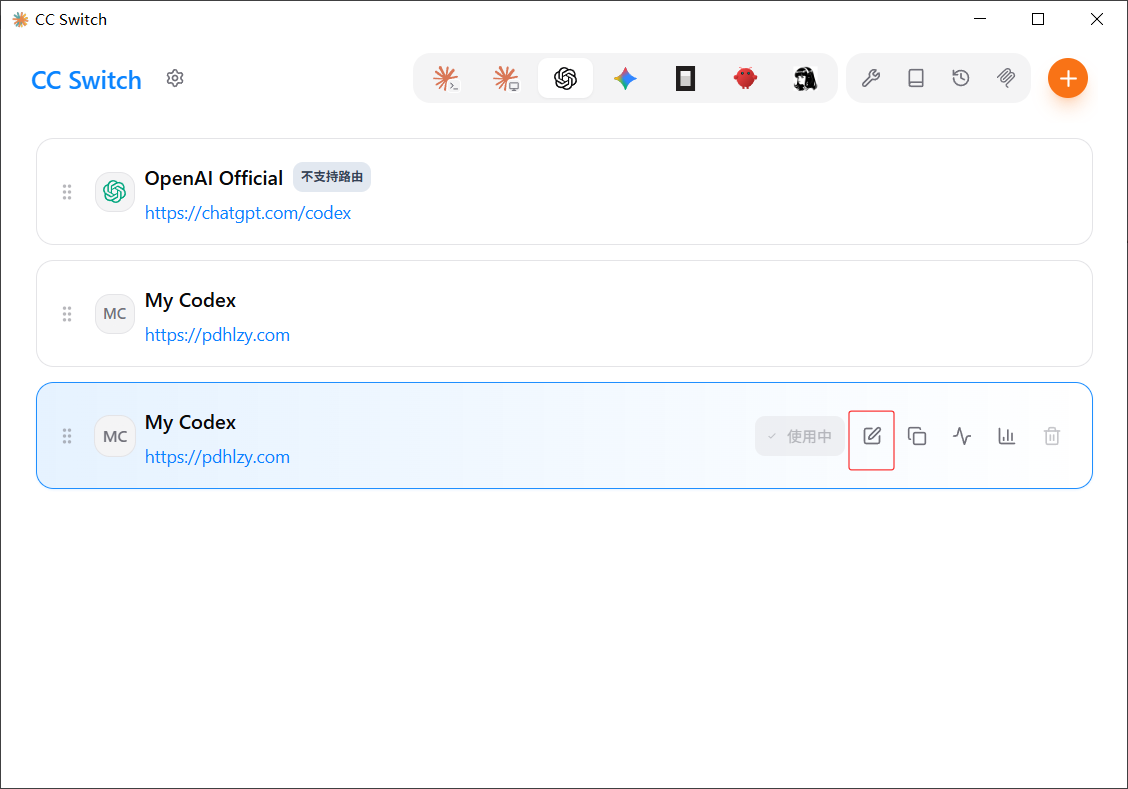The width and height of the screenshot is (1128, 789).
Task: Click the 使用中 status button
Action: [799, 436]
